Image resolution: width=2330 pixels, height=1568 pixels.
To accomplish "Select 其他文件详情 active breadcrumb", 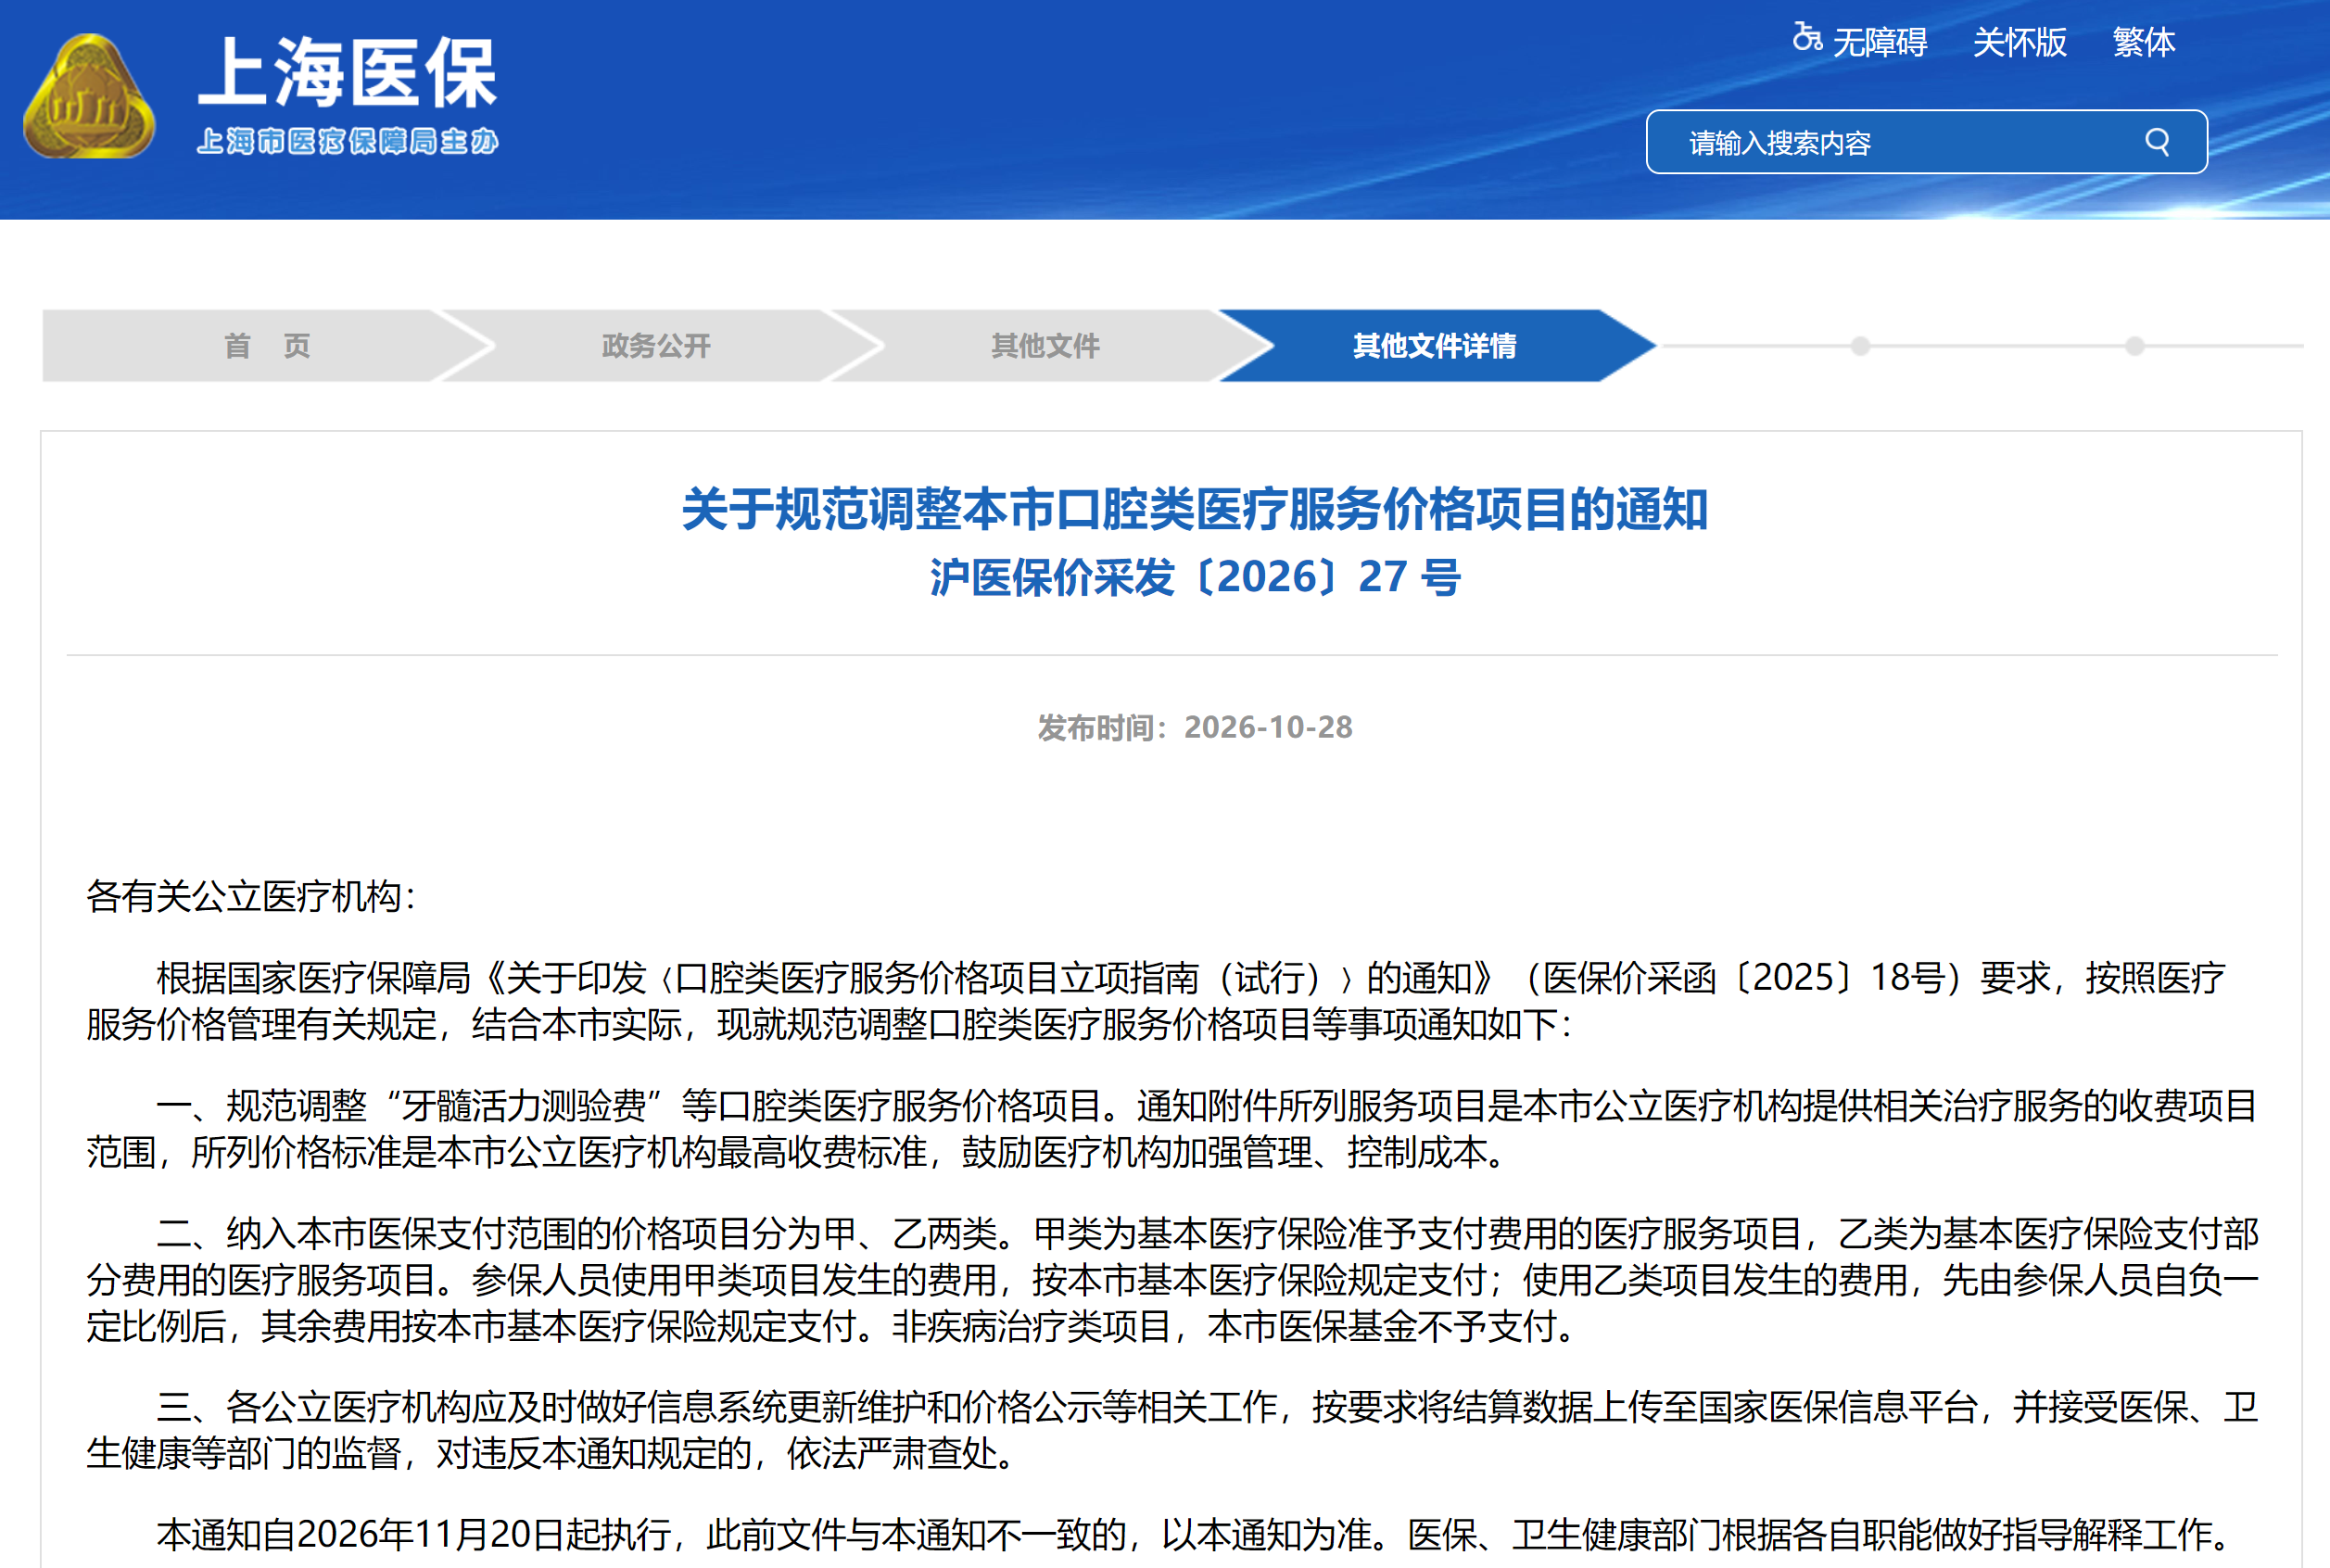I will pyautogui.click(x=1434, y=346).
